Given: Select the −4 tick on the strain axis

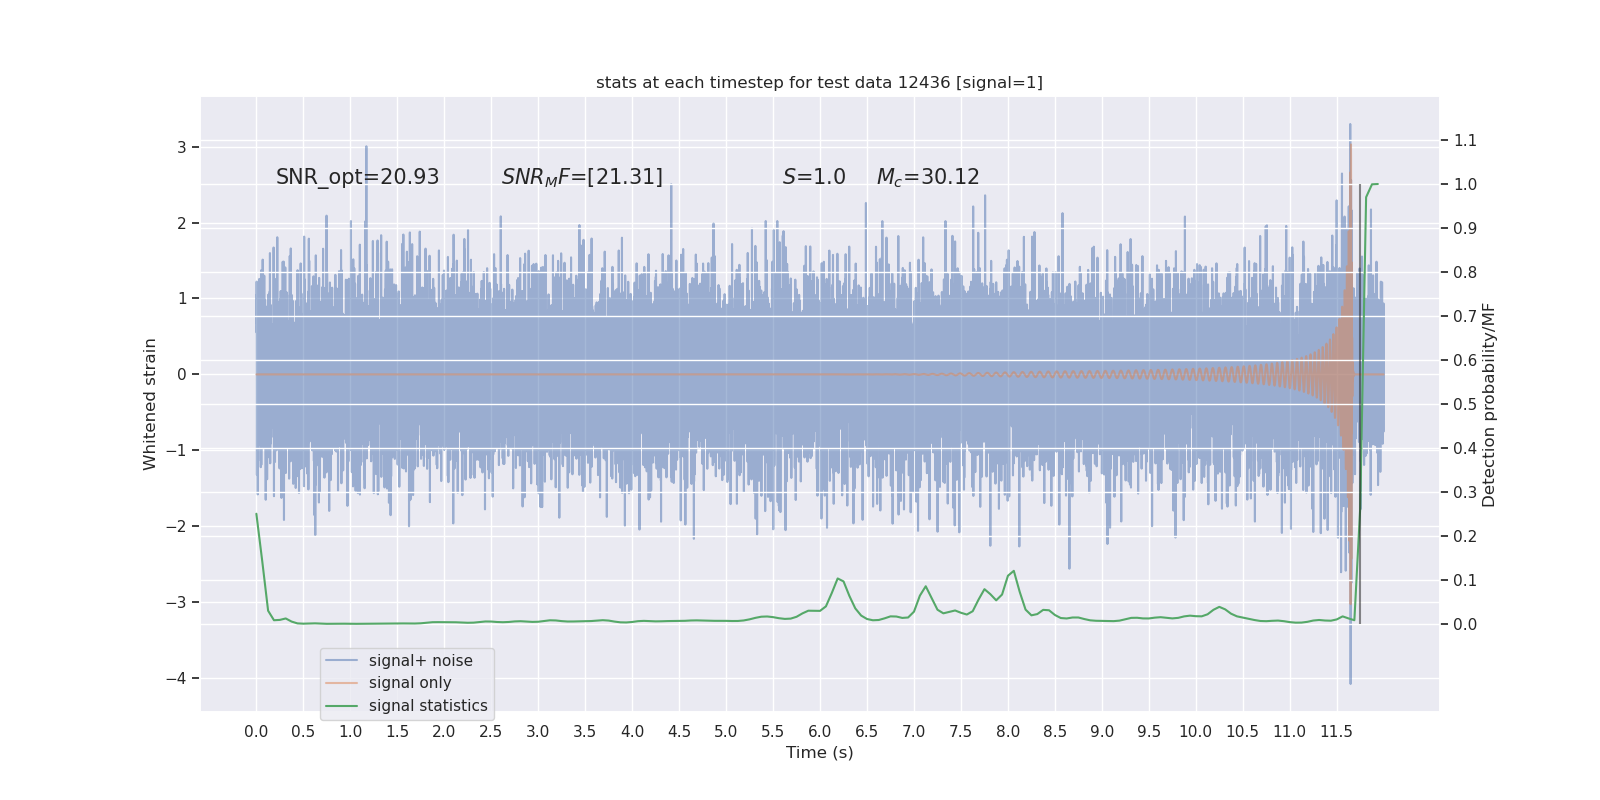Looking at the screenshot, I should point(176,678).
